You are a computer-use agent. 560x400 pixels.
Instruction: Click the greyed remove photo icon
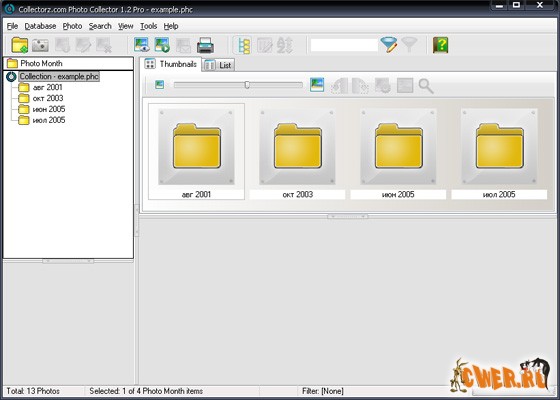[x=104, y=45]
